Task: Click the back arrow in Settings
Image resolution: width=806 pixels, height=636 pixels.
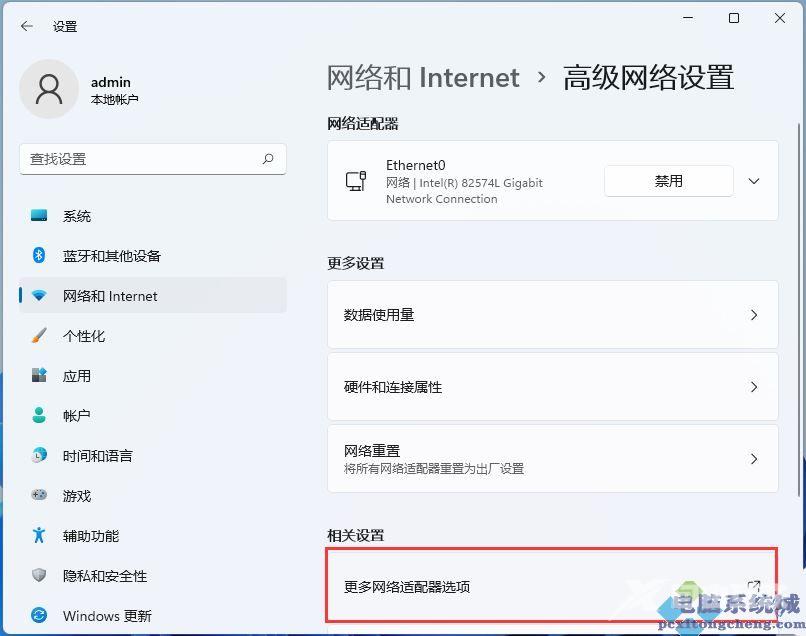Action: point(27,27)
